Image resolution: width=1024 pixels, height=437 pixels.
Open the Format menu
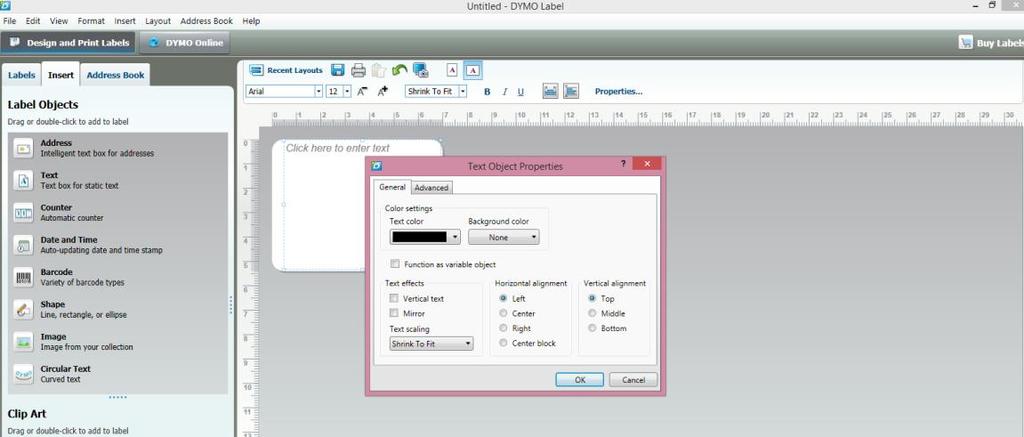[91, 21]
